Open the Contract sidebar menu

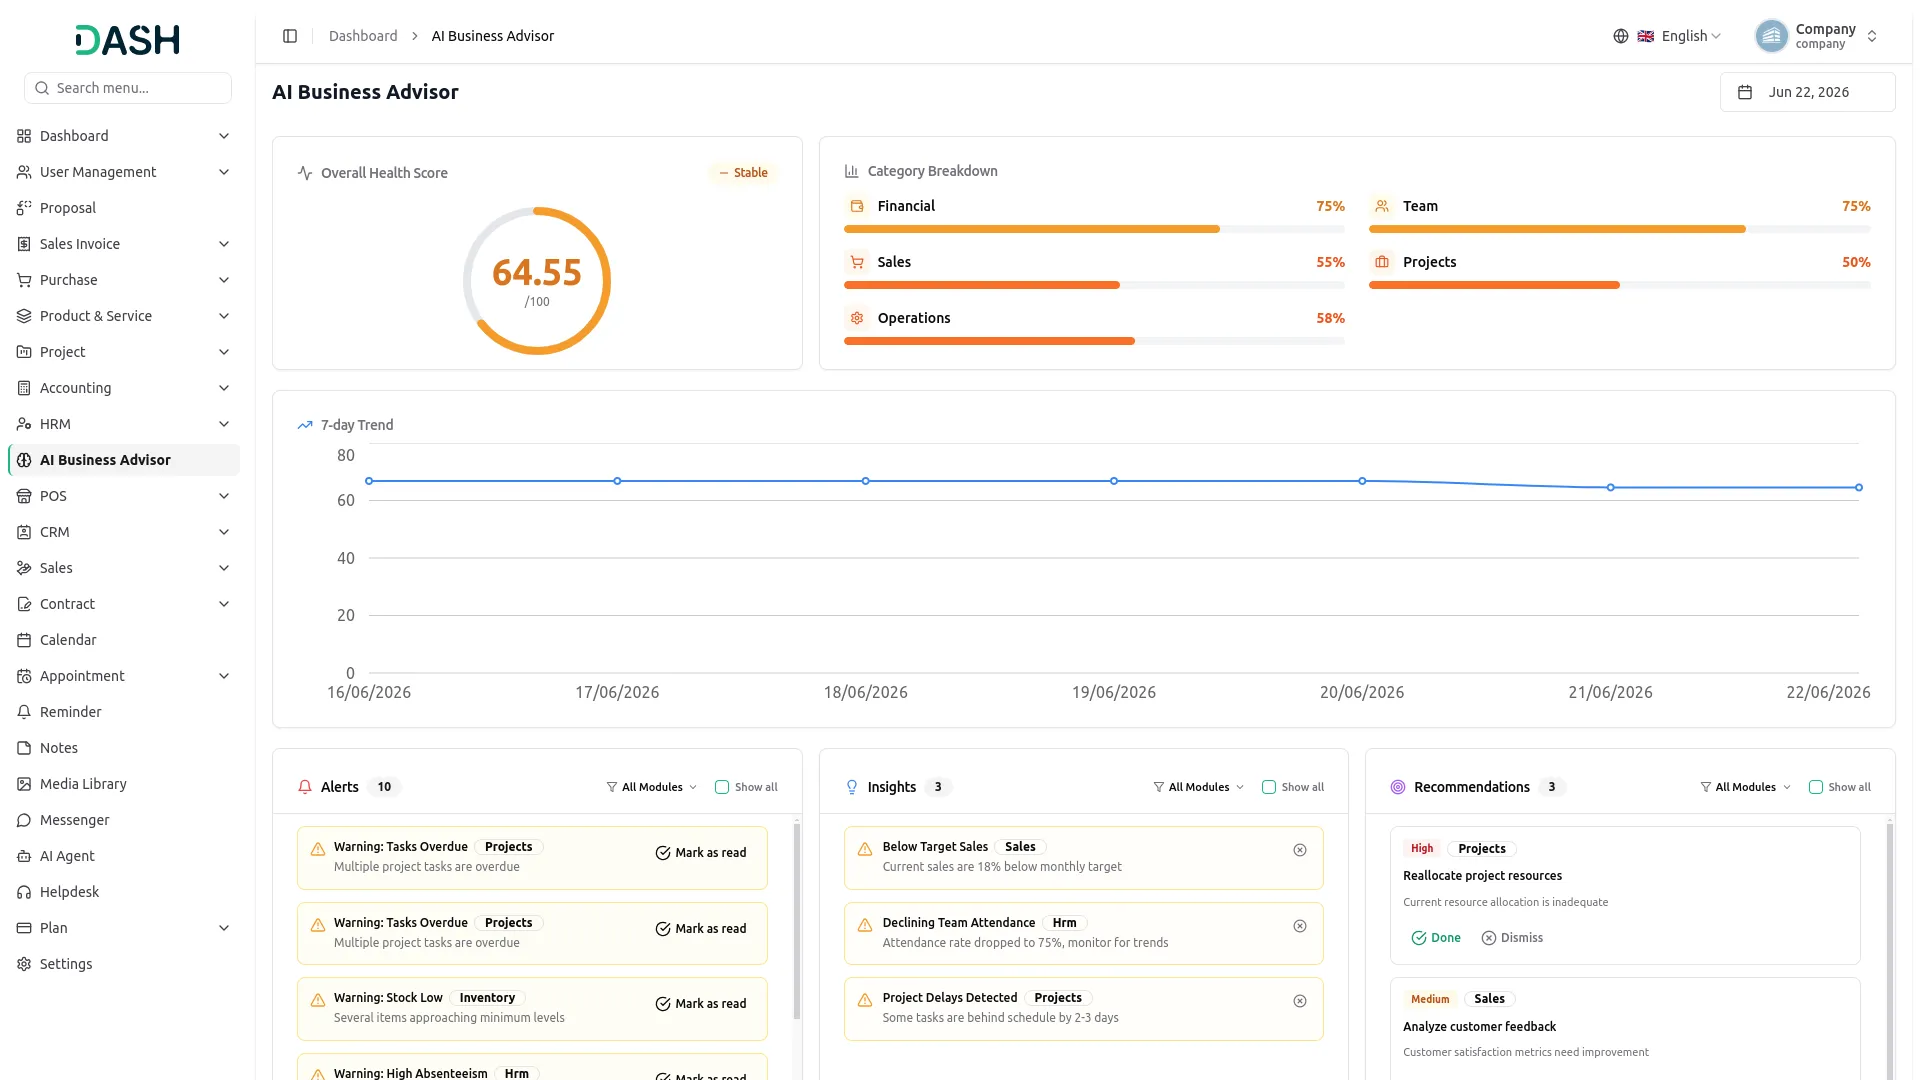[x=124, y=604]
